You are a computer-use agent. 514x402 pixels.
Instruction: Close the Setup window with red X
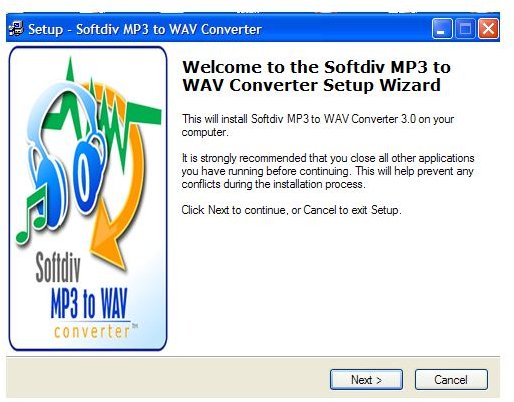488,29
